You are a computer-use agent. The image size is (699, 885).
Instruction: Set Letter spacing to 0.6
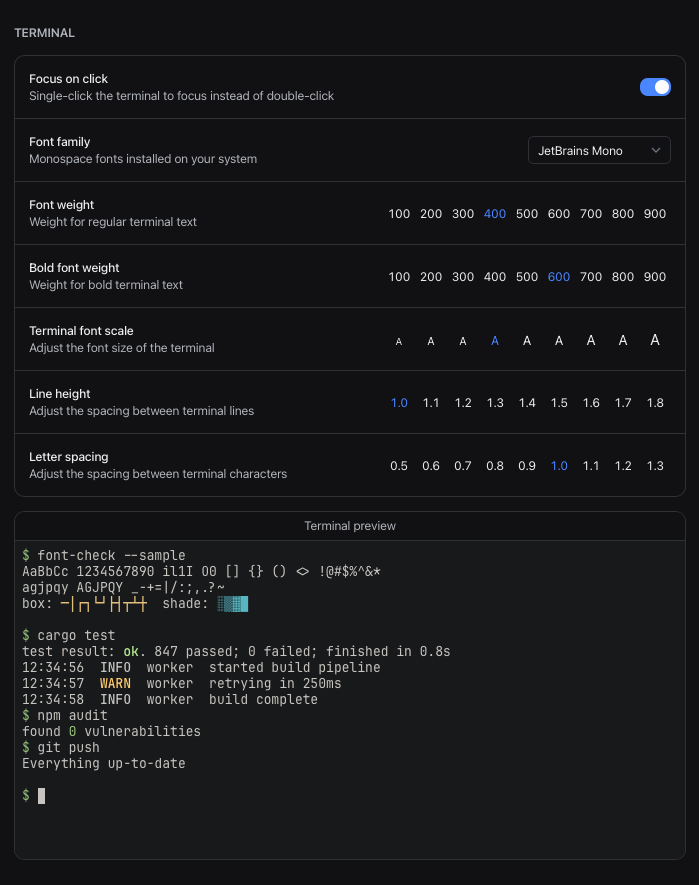click(x=431, y=466)
